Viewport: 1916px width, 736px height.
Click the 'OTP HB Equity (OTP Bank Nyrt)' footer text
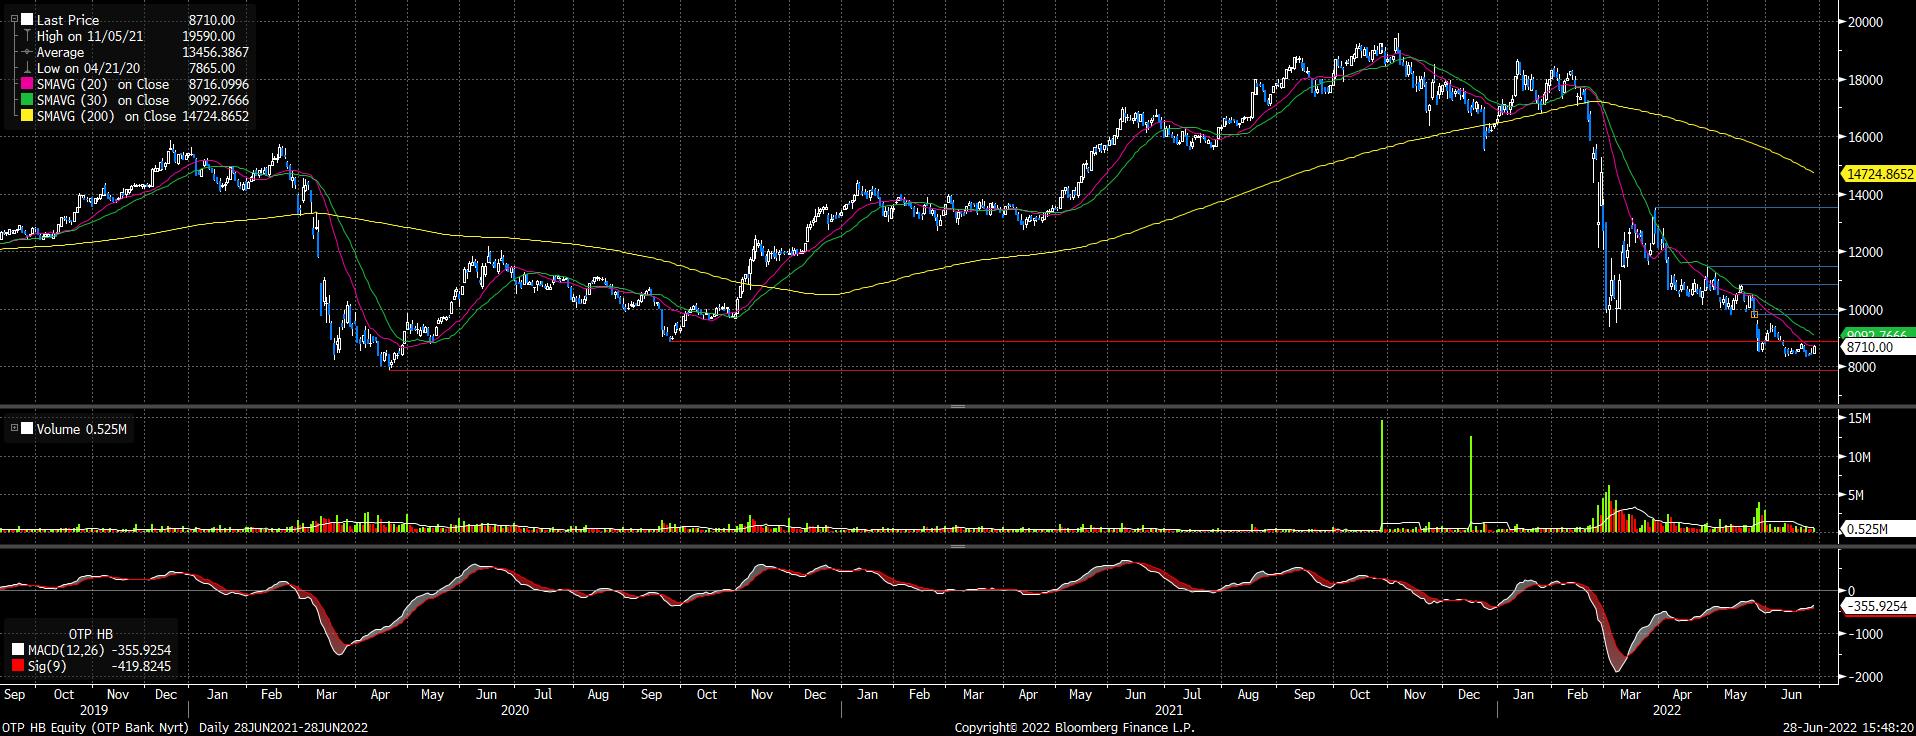coord(97,727)
